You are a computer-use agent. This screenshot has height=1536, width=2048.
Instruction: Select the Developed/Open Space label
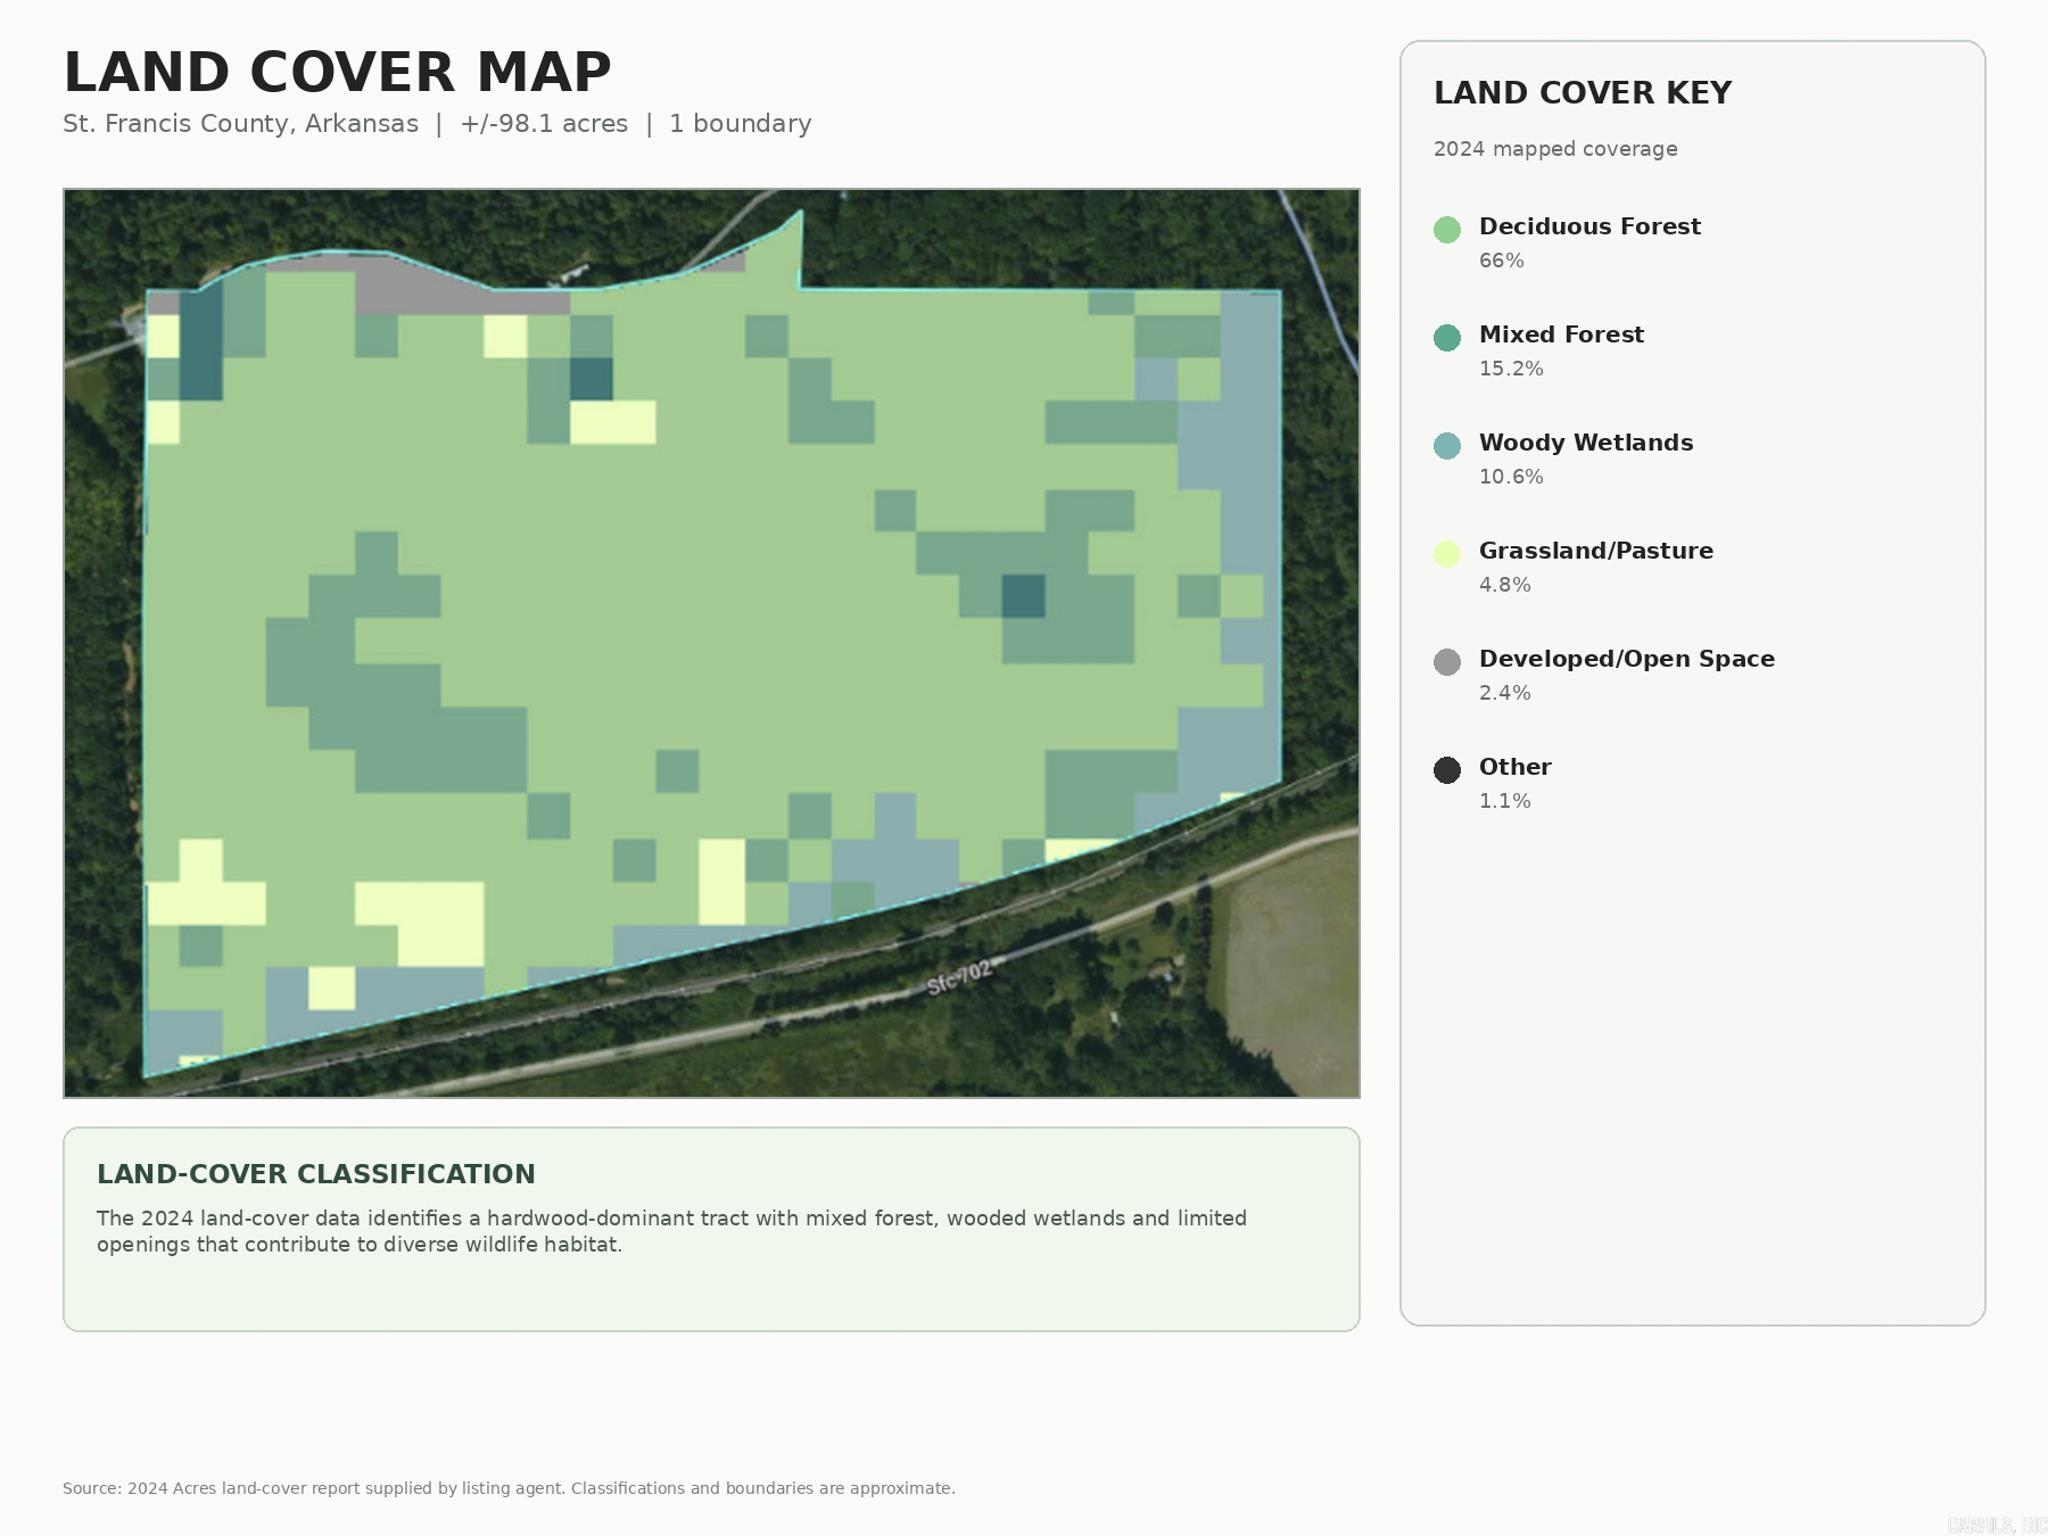click(1627, 659)
